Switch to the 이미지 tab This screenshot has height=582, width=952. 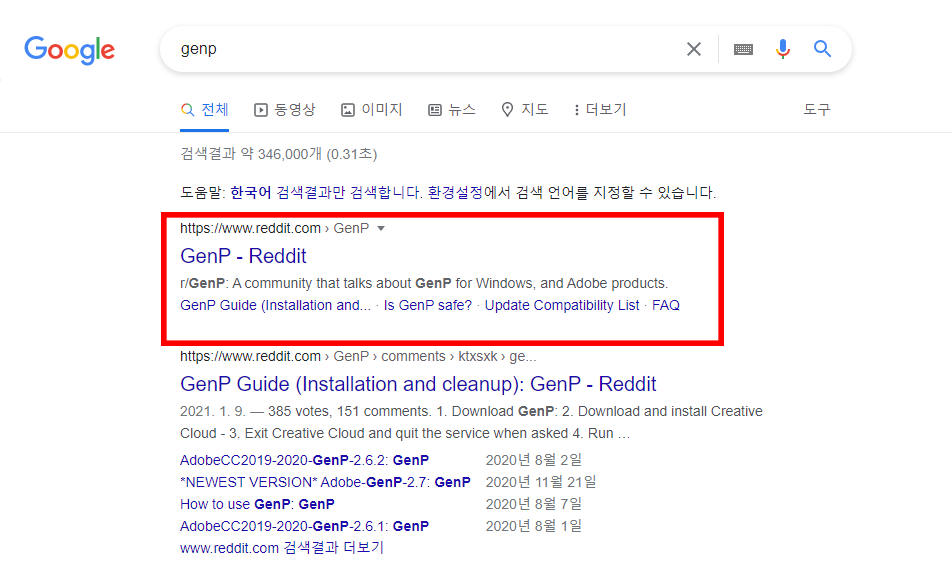[x=372, y=110]
